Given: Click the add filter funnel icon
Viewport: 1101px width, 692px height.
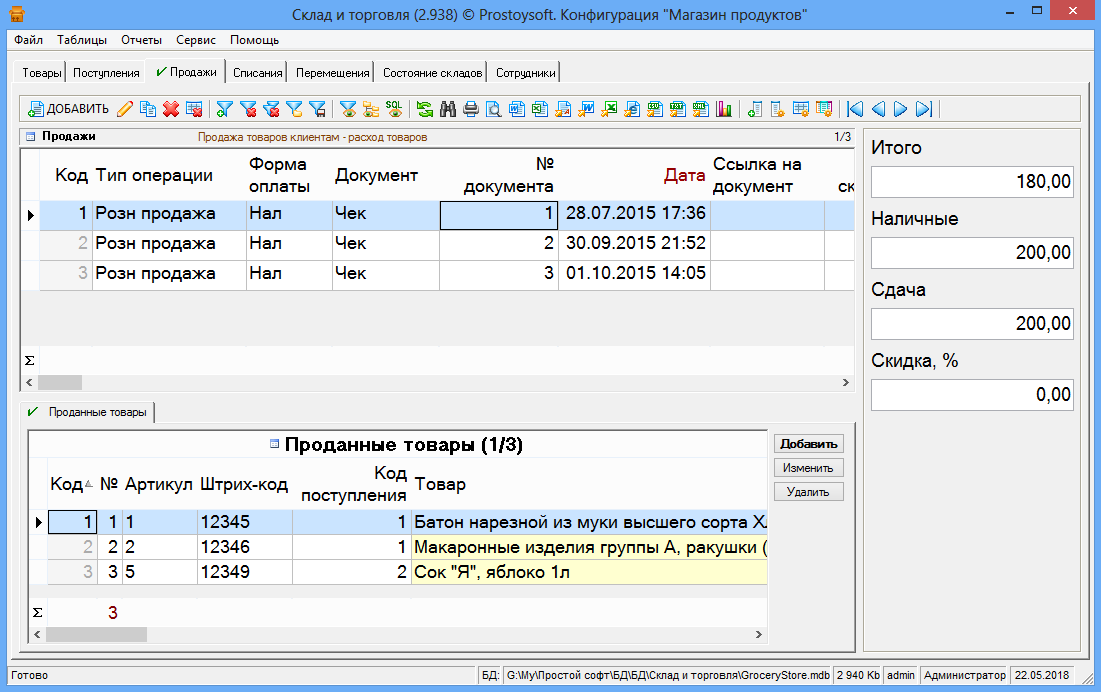Looking at the screenshot, I should 225,109.
